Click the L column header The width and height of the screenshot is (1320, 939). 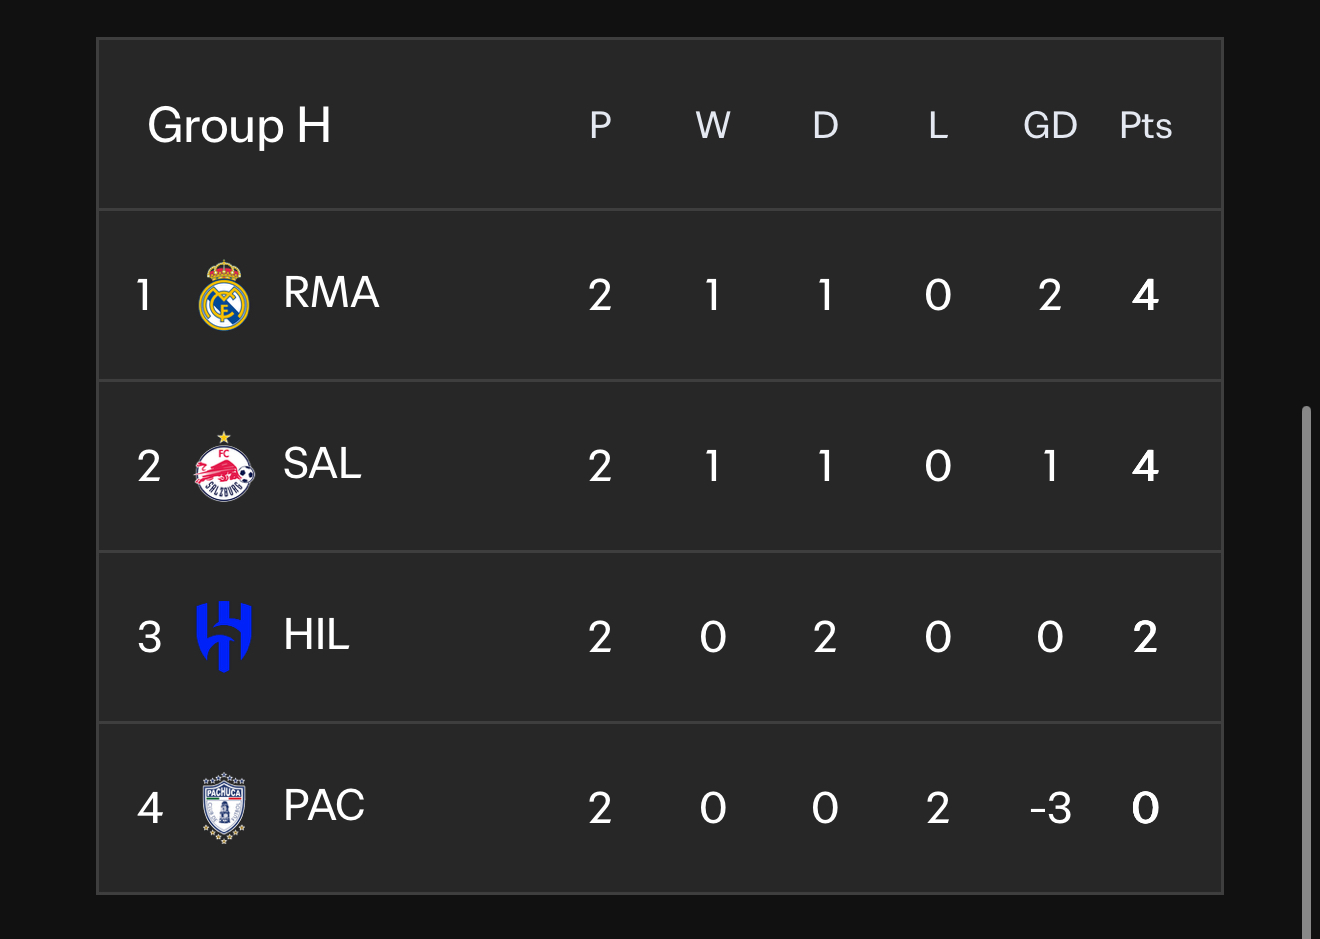pyautogui.click(x=938, y=126)
